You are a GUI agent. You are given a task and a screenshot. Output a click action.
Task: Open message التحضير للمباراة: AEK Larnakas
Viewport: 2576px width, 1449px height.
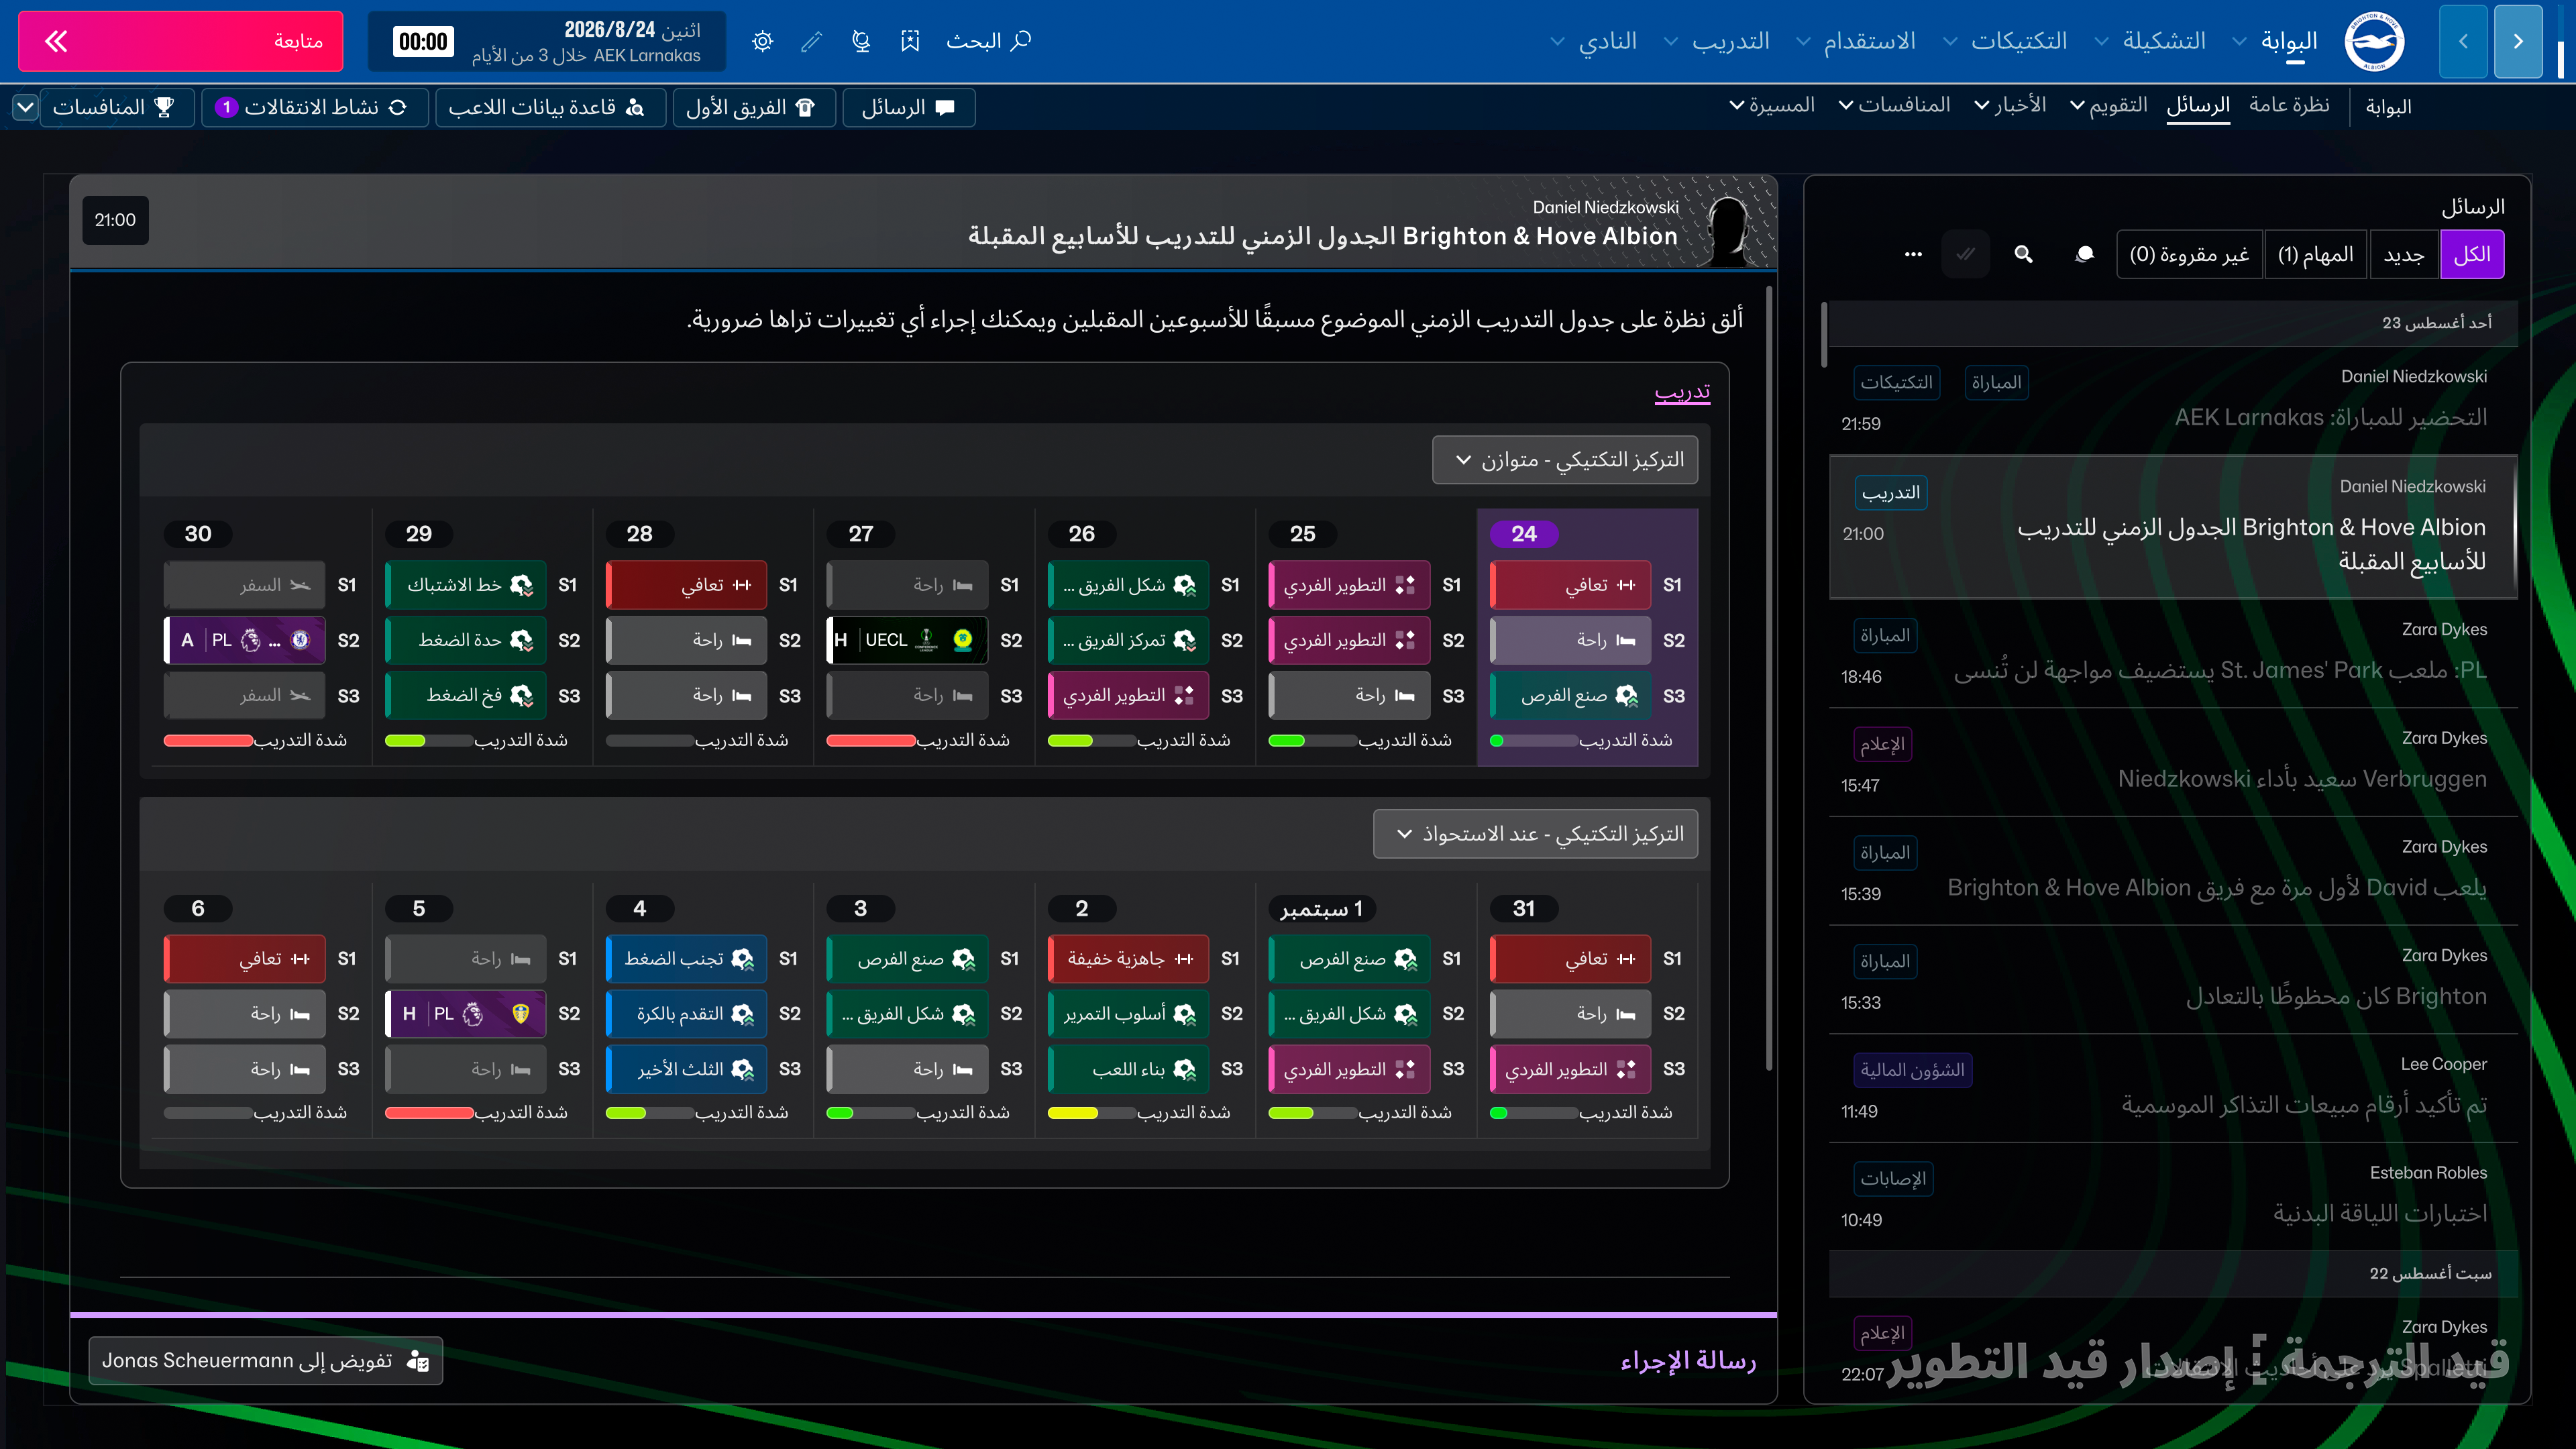(x=2172, y=401)
